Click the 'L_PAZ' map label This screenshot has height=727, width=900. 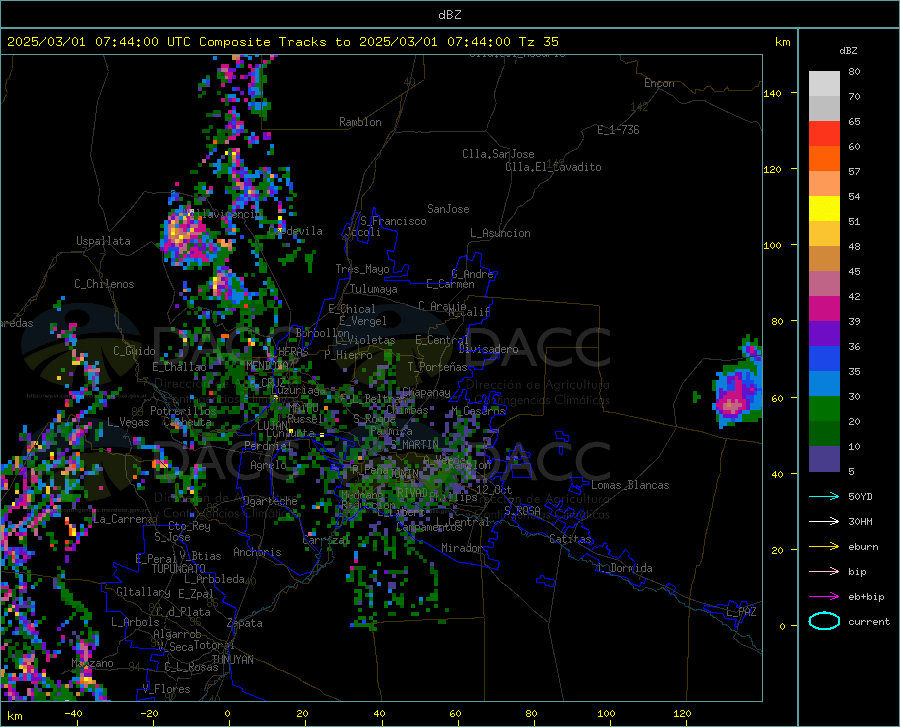[742, 612]
